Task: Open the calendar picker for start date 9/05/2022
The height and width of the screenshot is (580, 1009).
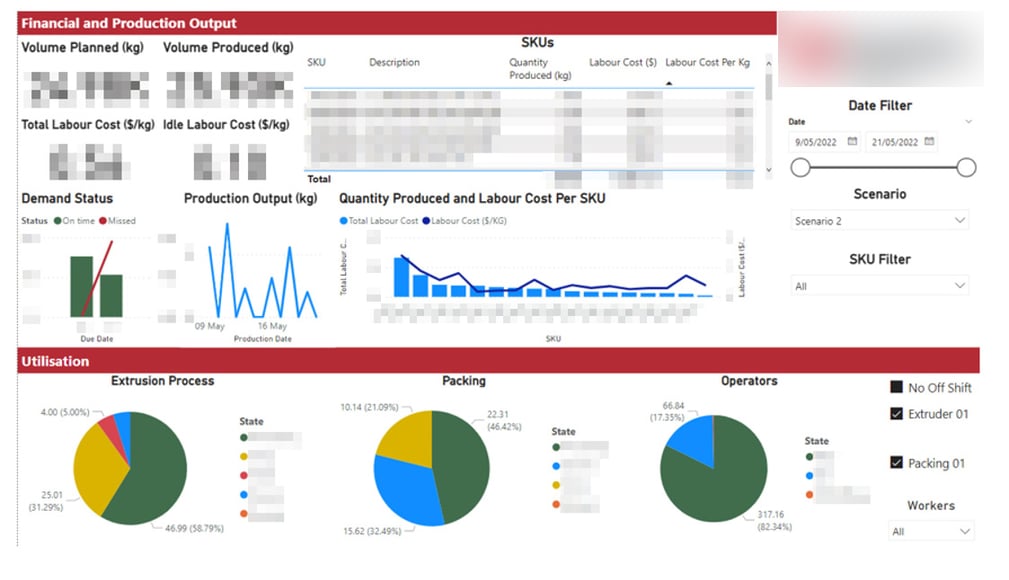Action: 852,141
